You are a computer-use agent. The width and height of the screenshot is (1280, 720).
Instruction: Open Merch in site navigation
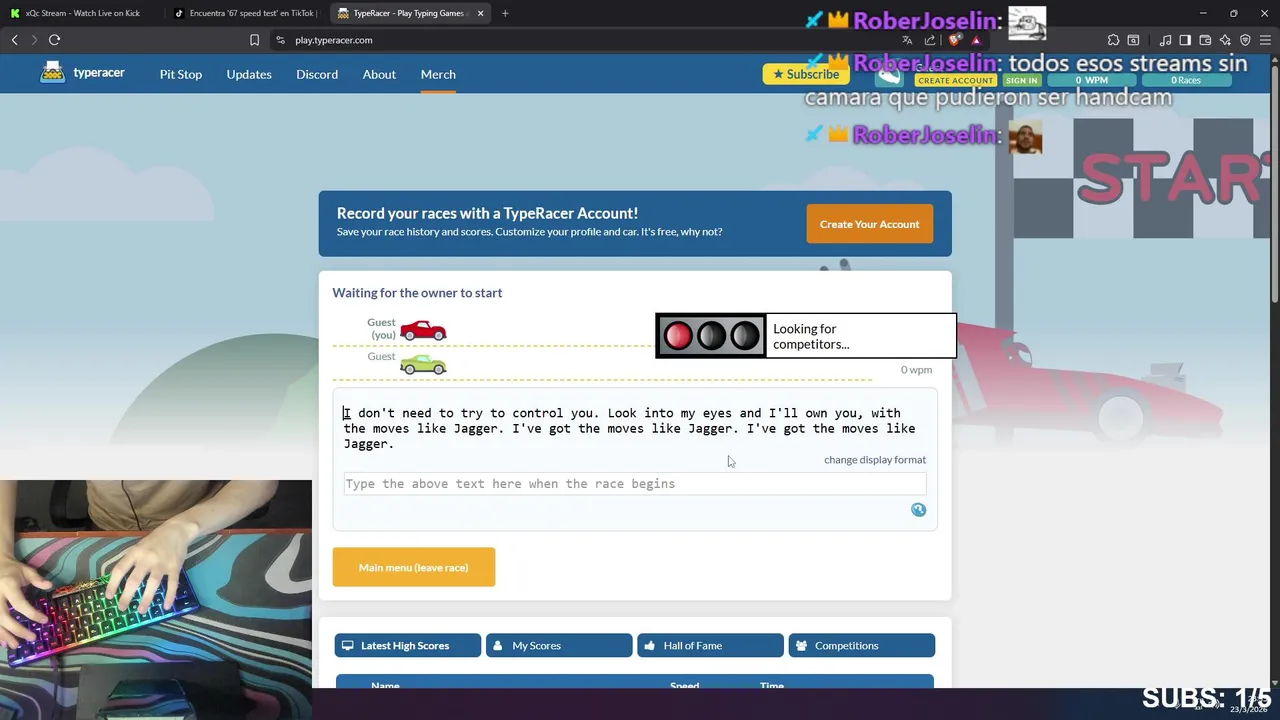pos(438,74)
